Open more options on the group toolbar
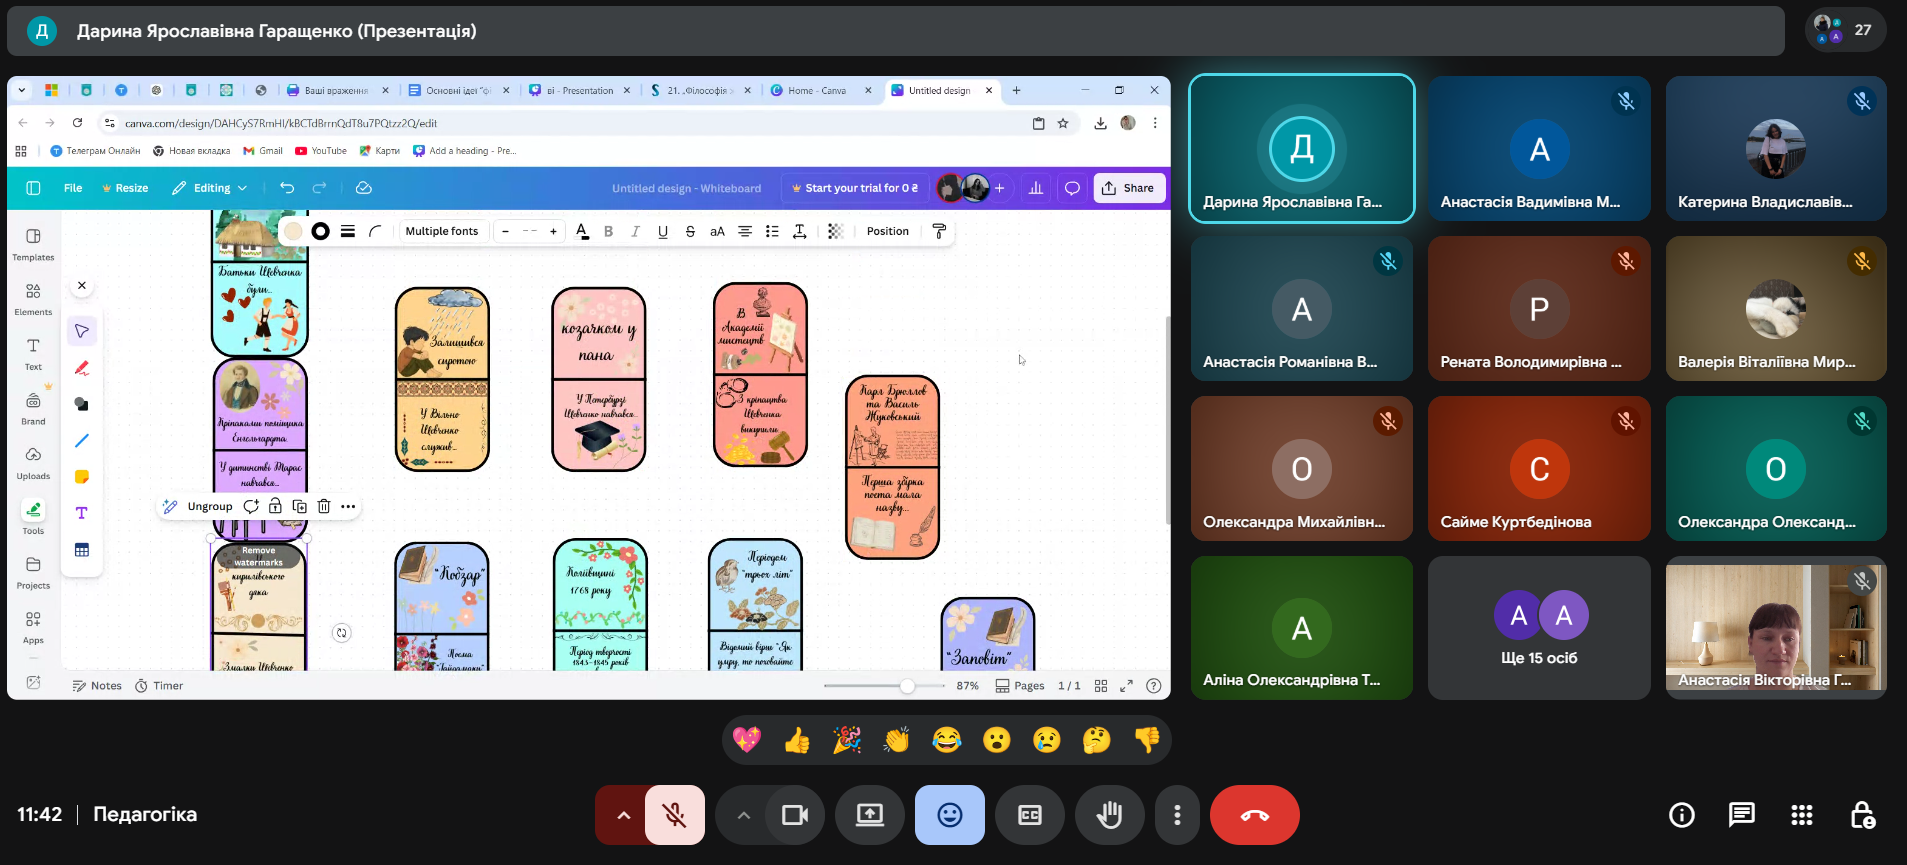Viewport: 1907px width, 865px height. [348, 506]
